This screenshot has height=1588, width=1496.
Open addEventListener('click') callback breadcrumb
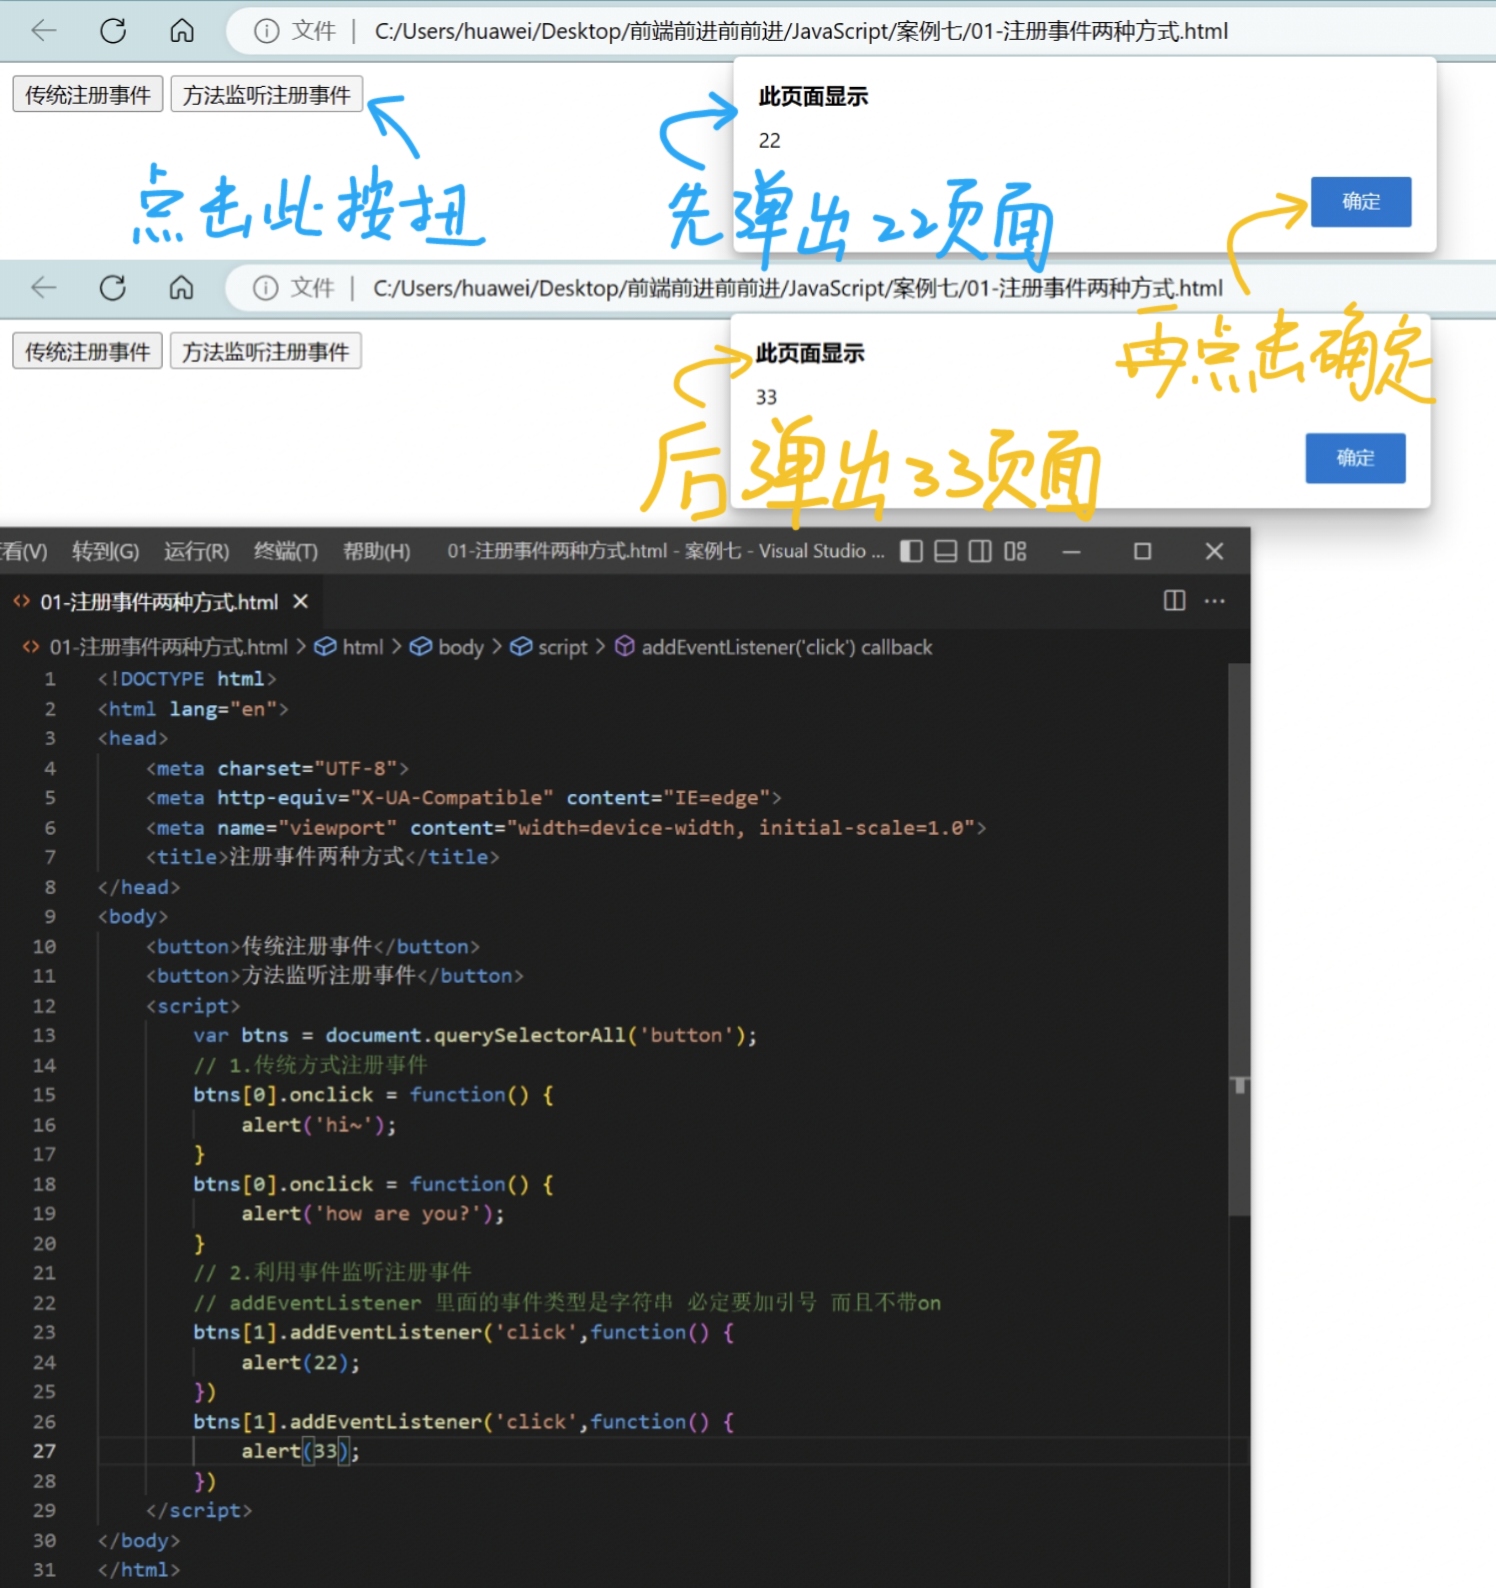(787, 647)
